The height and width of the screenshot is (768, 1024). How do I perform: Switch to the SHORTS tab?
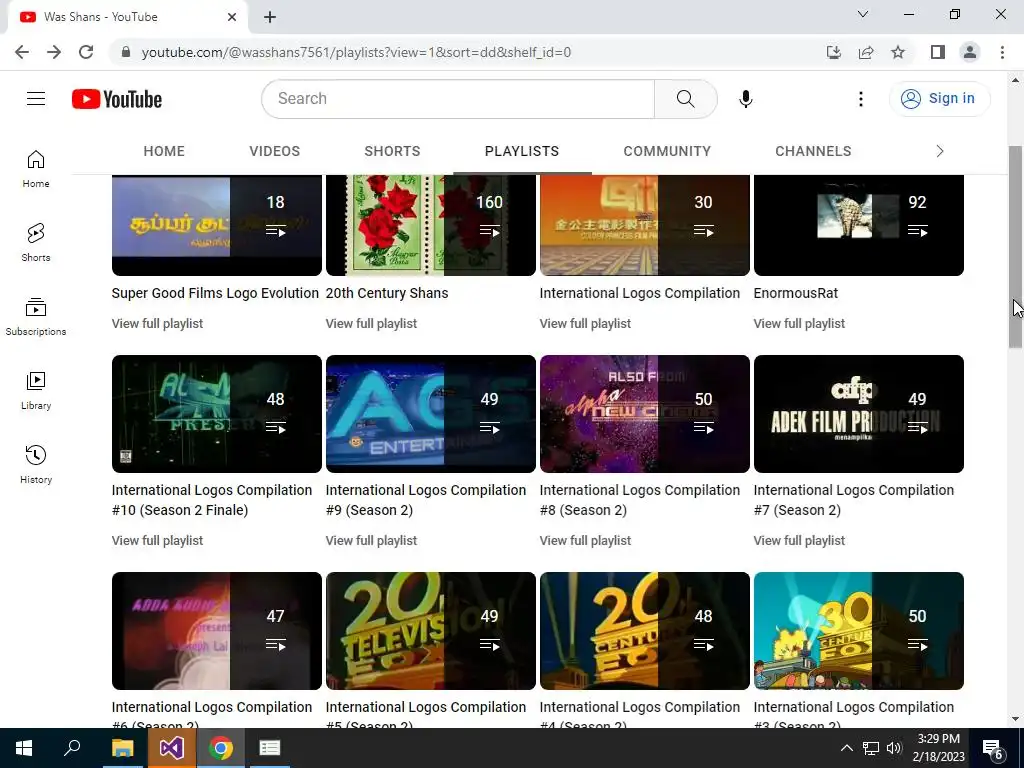(392, 152)
